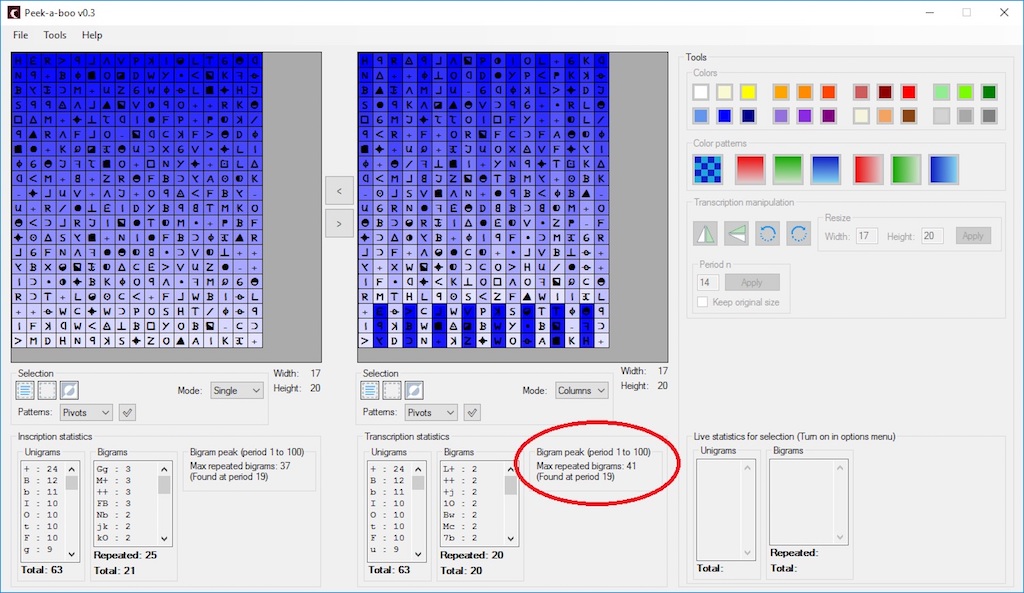The image size is (1024, 593).
Task: Click the Resize Width input field
Action: tap(867, 236)
